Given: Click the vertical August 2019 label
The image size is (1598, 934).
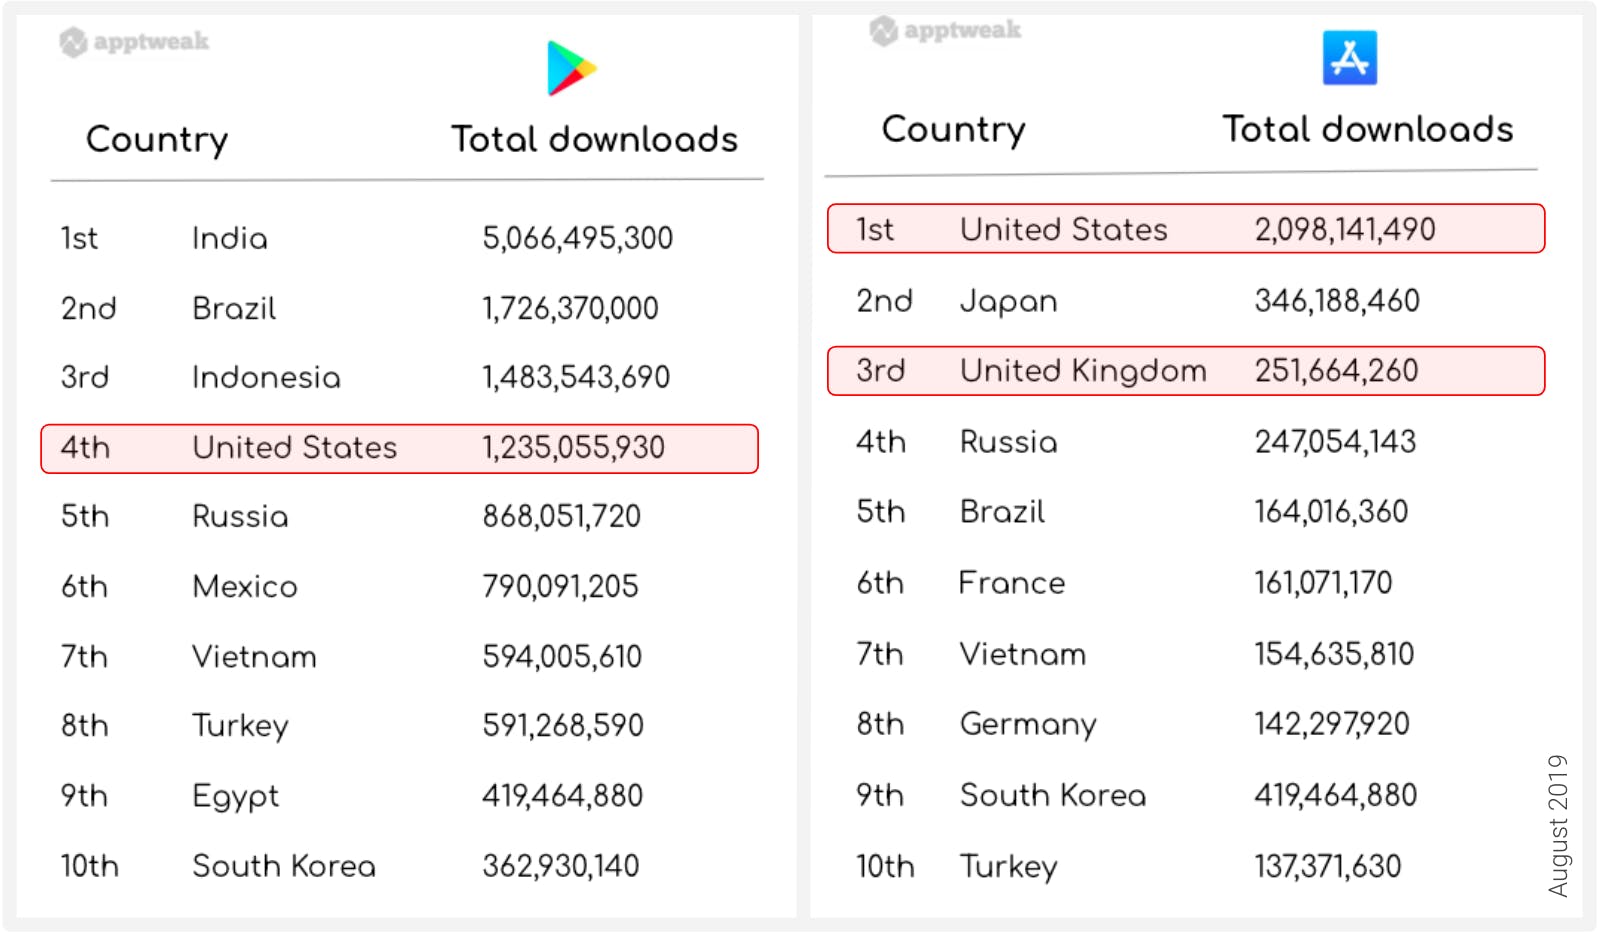Looking at the screenshot, I should [1558, 825].
